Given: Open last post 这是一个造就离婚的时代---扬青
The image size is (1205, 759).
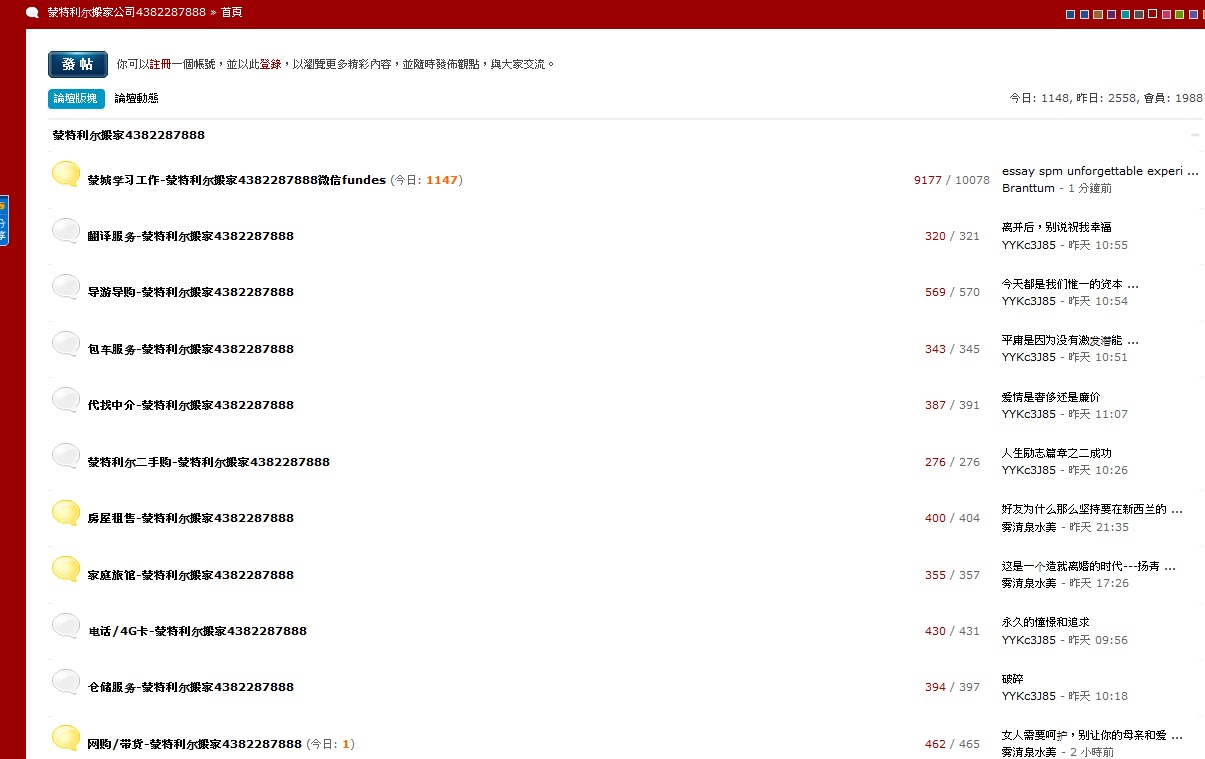Looking at the screenshot, I should [x=1088, y=566].
